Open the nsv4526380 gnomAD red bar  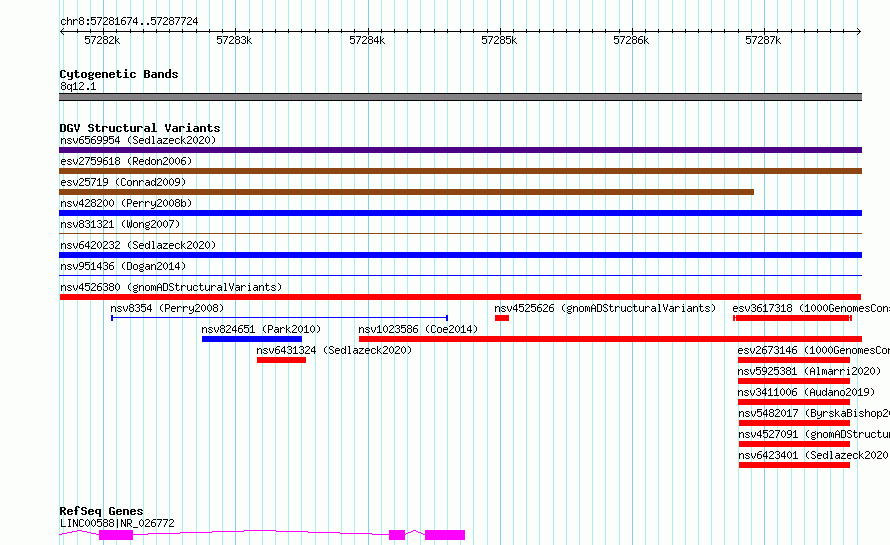pos(460,297)
